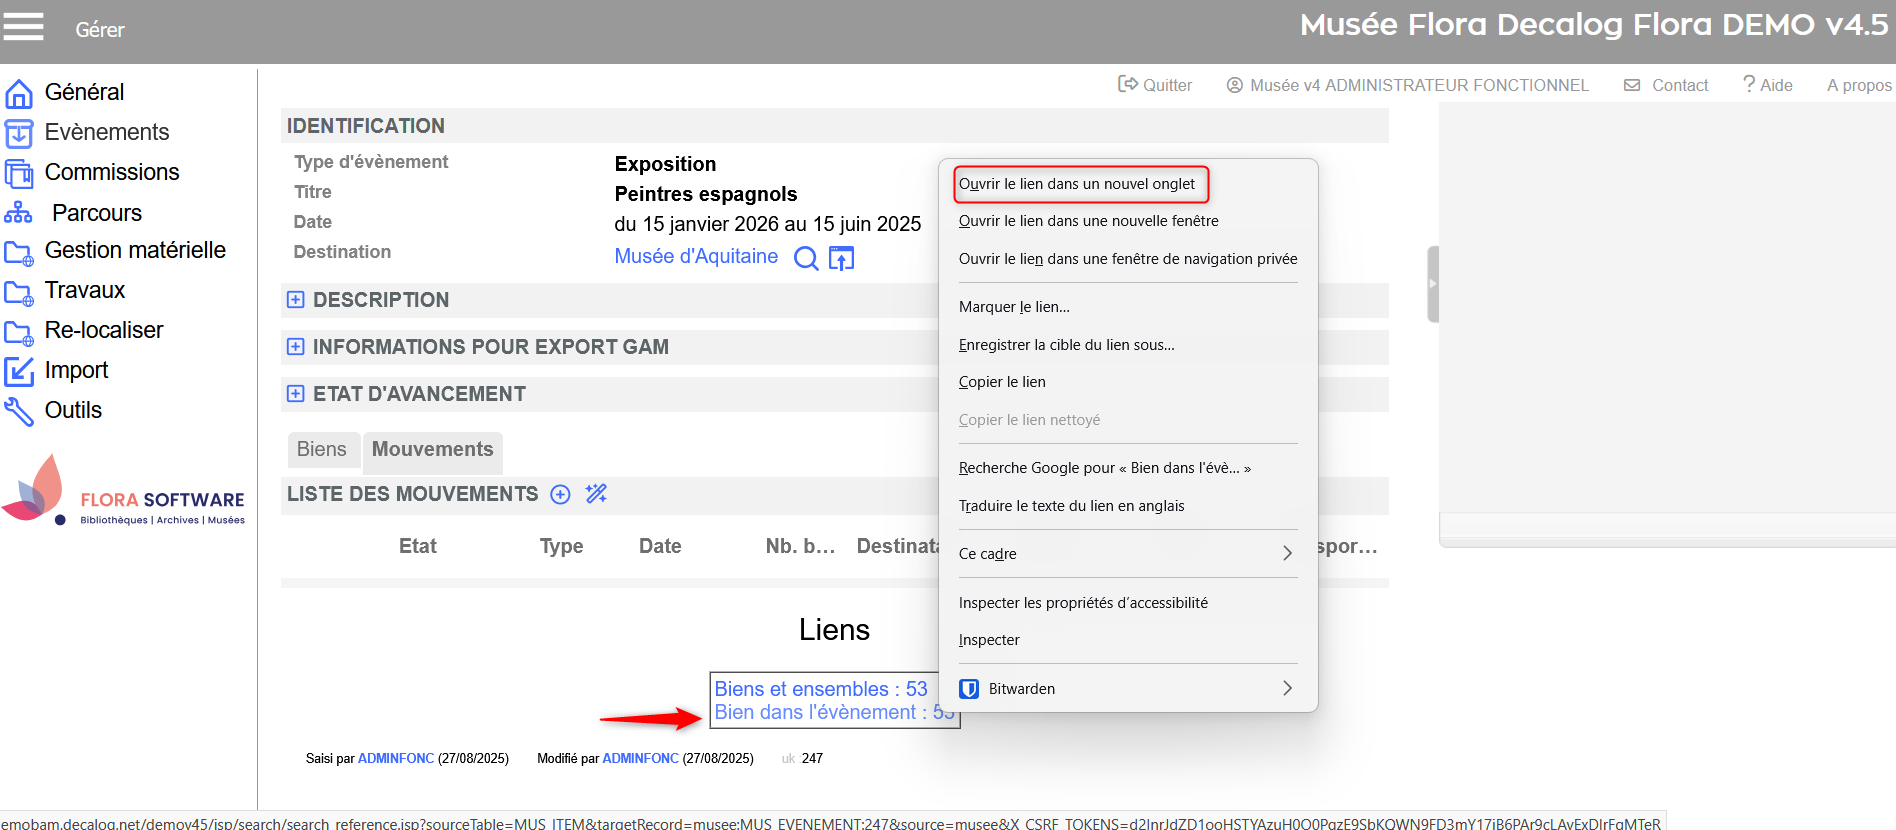
Task: Click the Contact envelope icon
Action: tap(1632, 86)
